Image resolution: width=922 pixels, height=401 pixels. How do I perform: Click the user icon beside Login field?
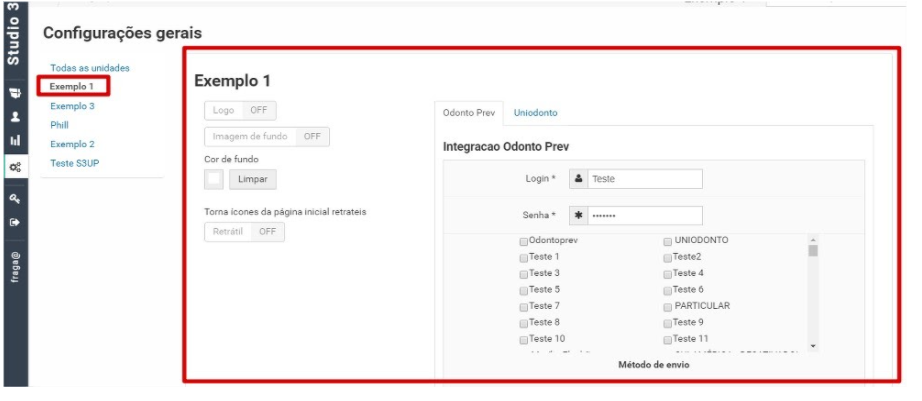coord(579,179)
